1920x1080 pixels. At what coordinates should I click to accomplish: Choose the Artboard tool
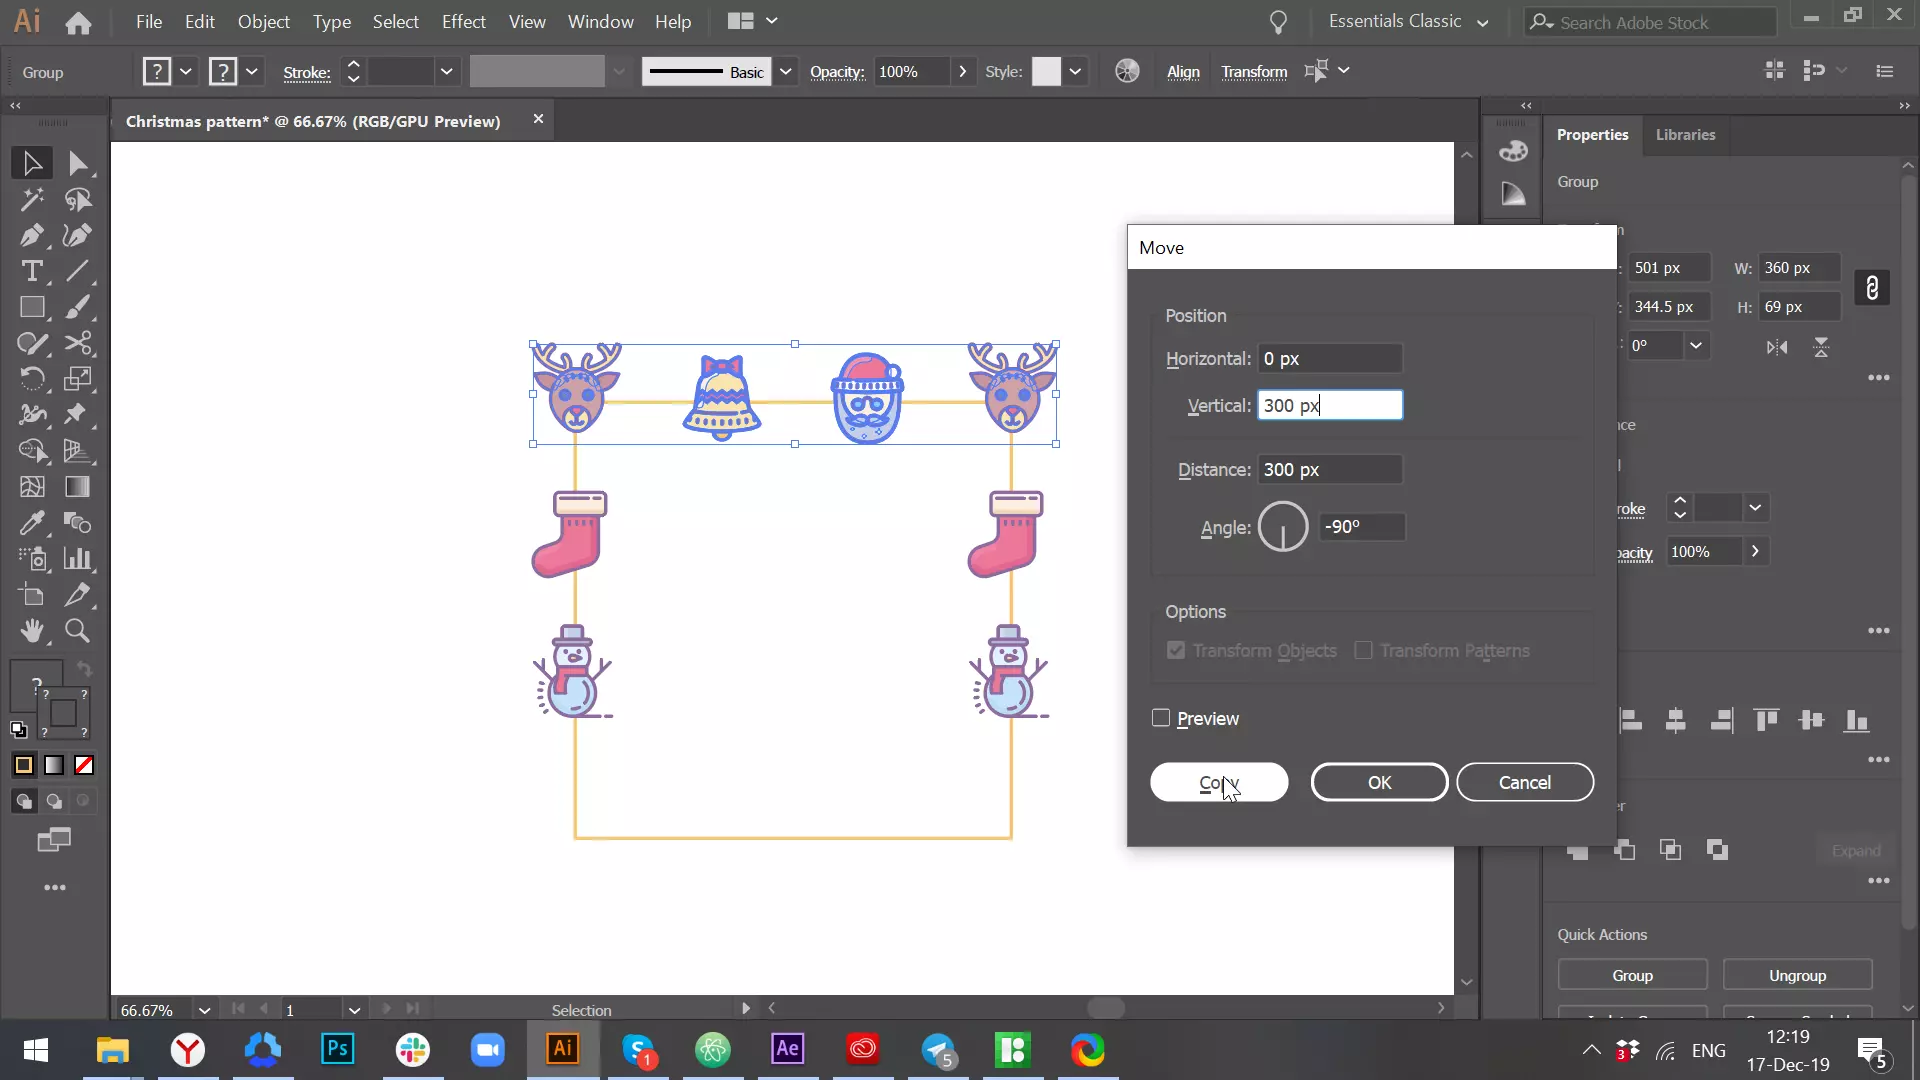32,595
